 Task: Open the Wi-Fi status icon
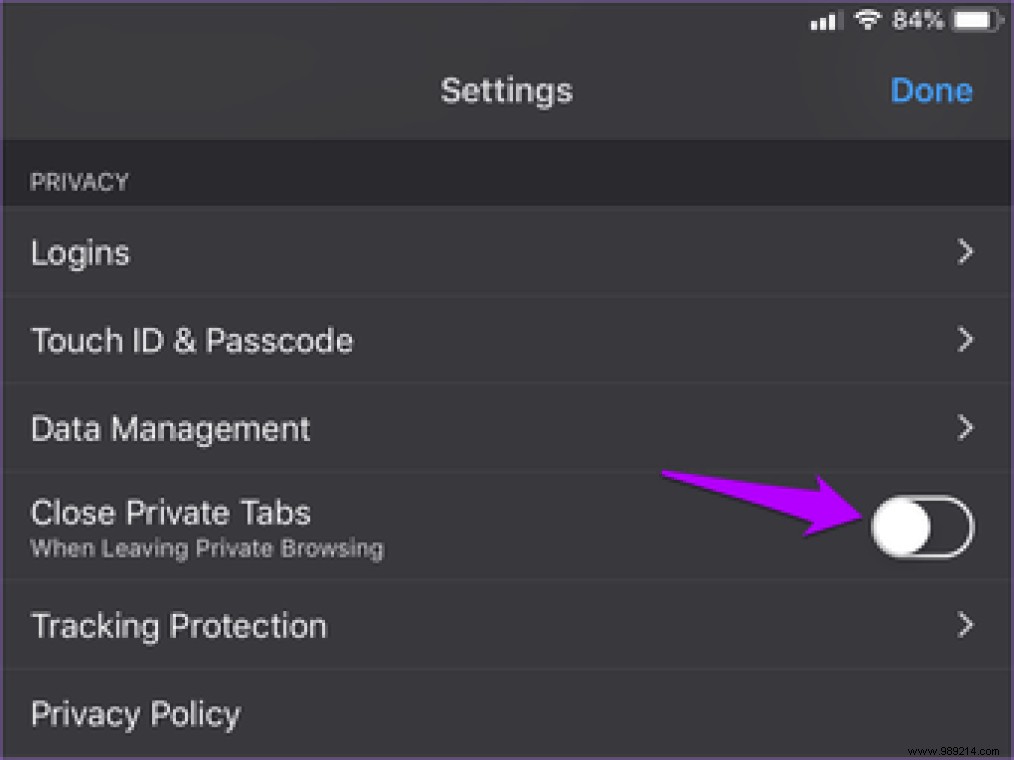[x=866, y=19]
